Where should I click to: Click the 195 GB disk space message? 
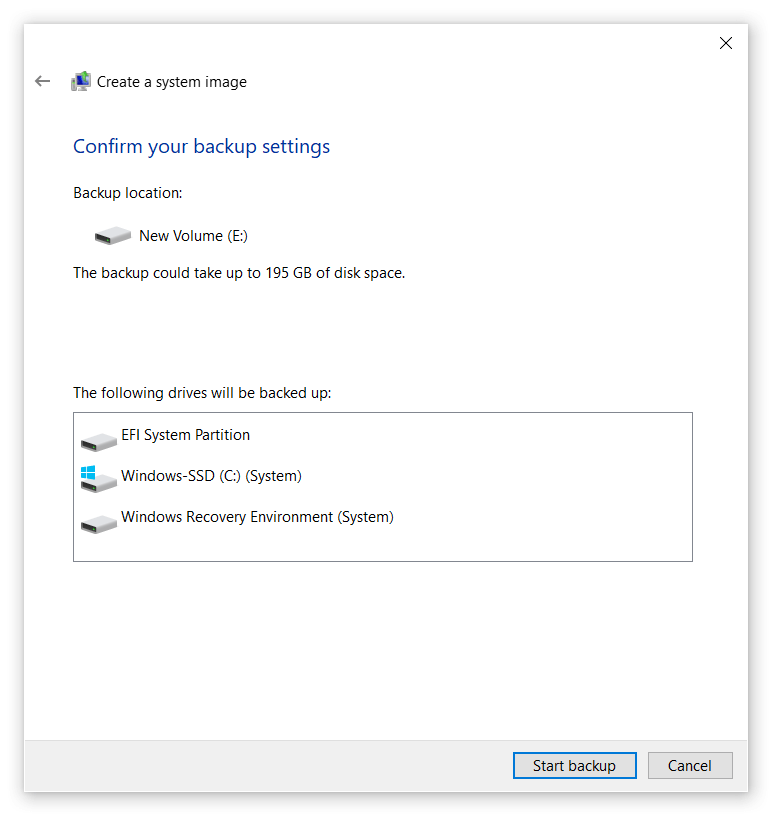coord(239,273)
